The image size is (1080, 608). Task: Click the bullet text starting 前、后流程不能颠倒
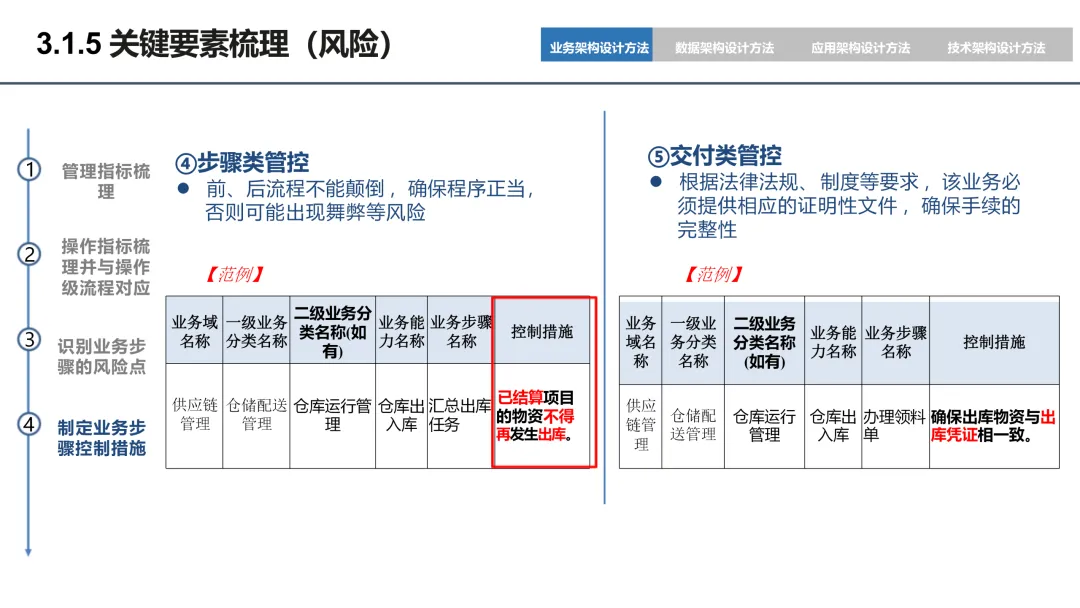pos(371,200)
